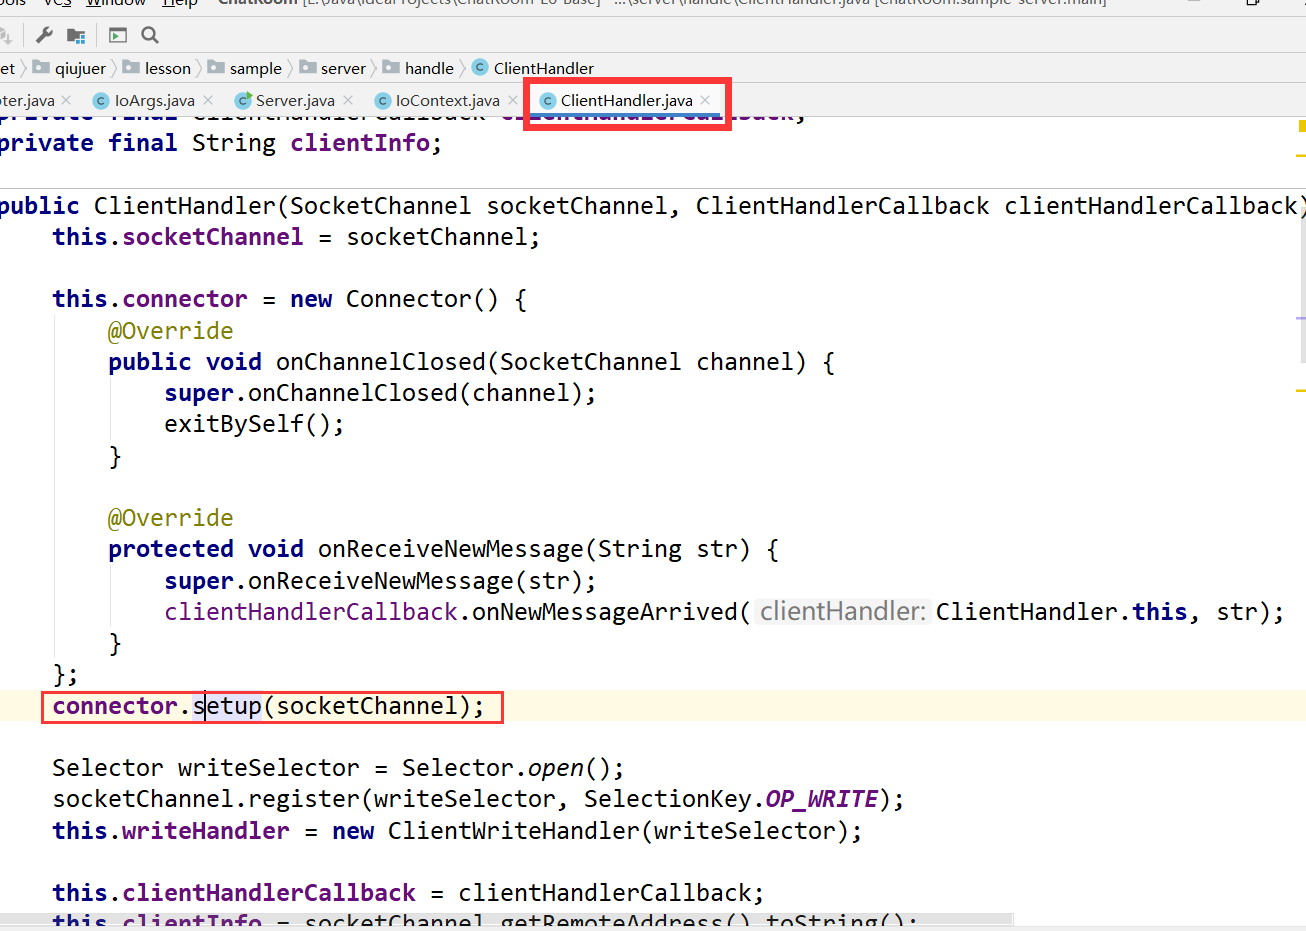
Task: Click purple marker on editor error stripe
Action: coord(1301,318)
